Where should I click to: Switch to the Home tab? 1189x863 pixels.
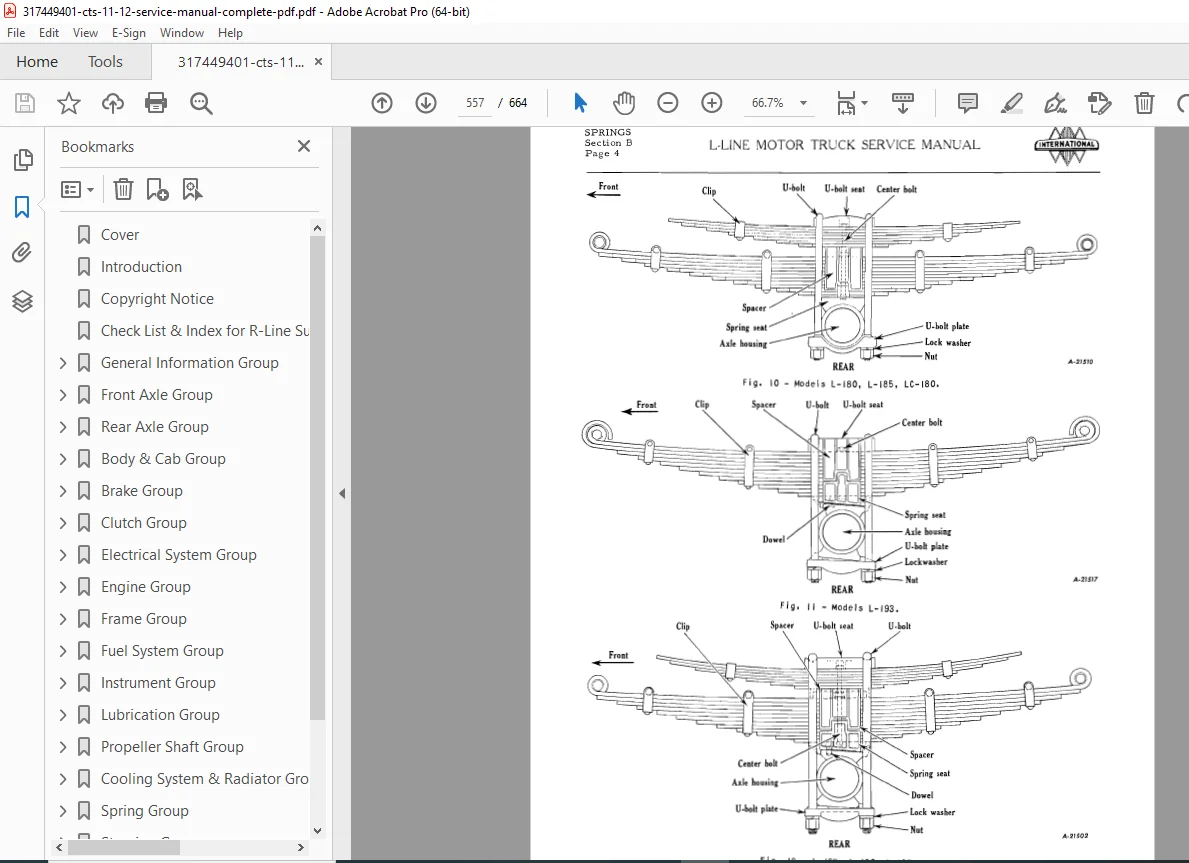click(x=37, y=61)
